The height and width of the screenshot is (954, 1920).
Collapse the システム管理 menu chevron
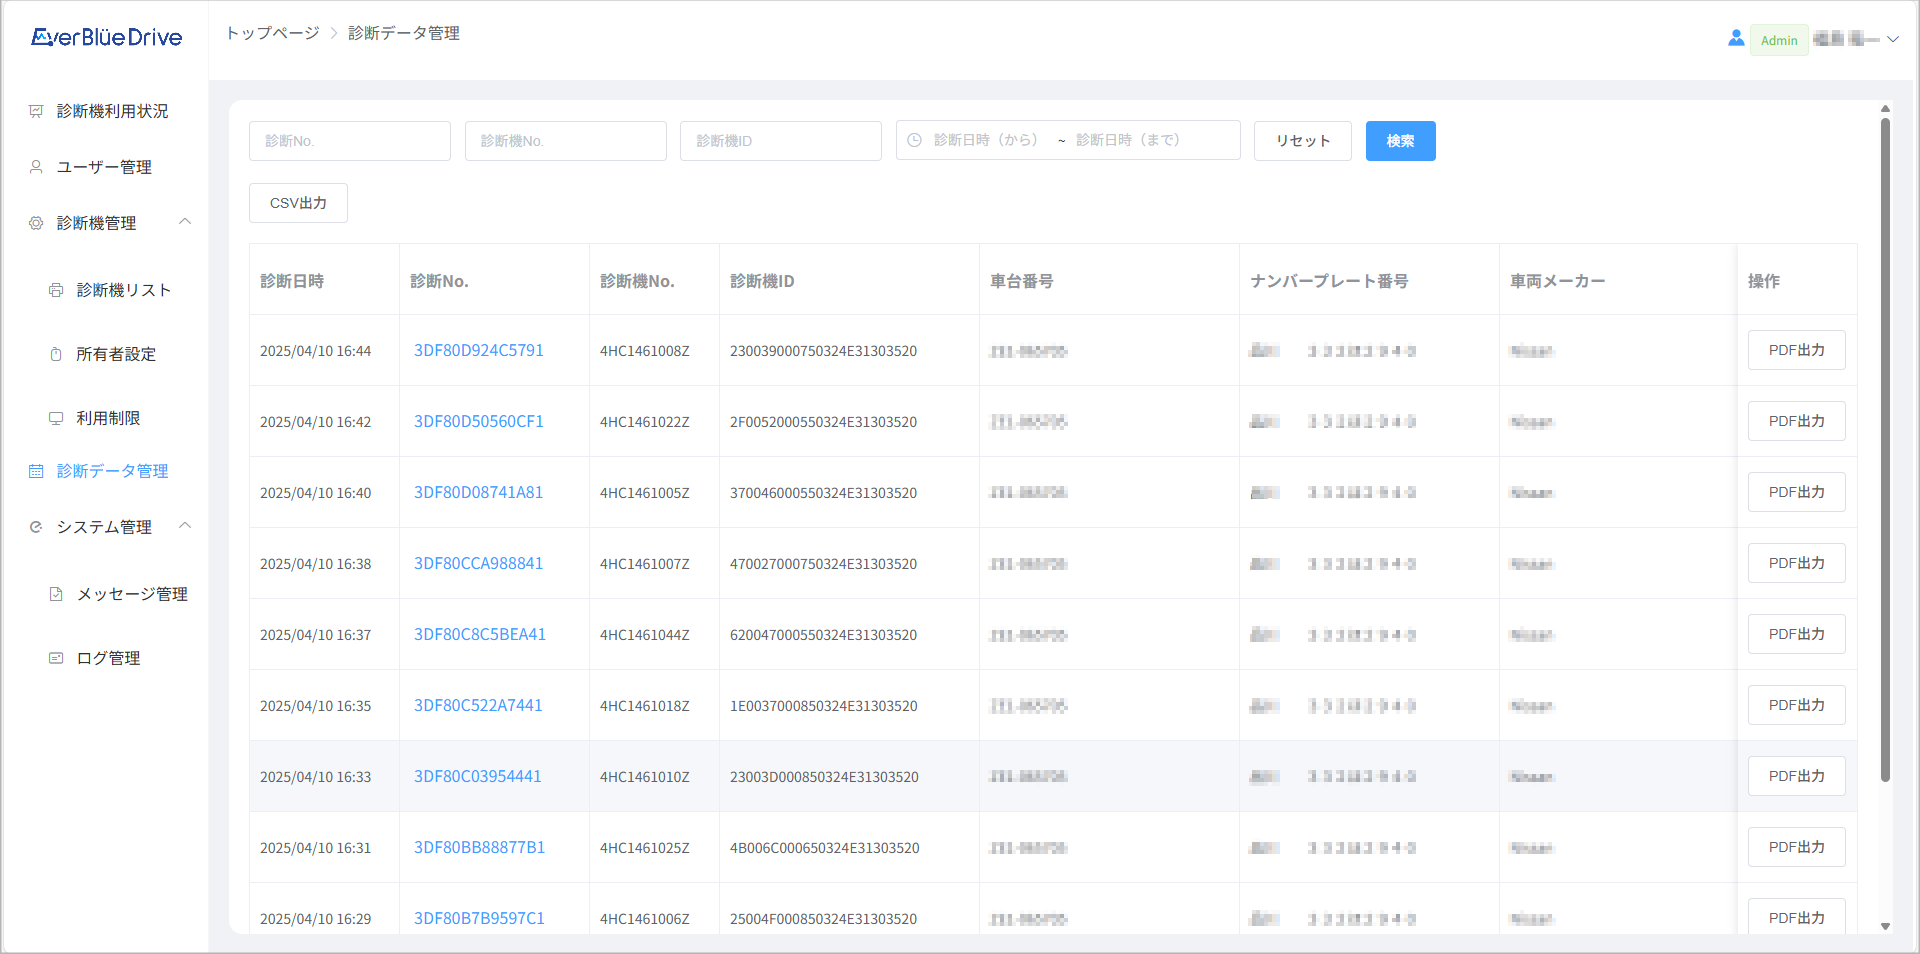tap(185, 526)
